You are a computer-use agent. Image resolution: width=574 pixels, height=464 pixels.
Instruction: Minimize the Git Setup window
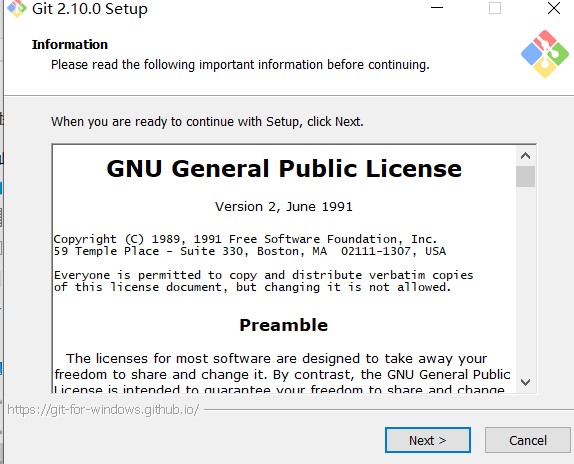pyautogui.click(x=437, y=8)
